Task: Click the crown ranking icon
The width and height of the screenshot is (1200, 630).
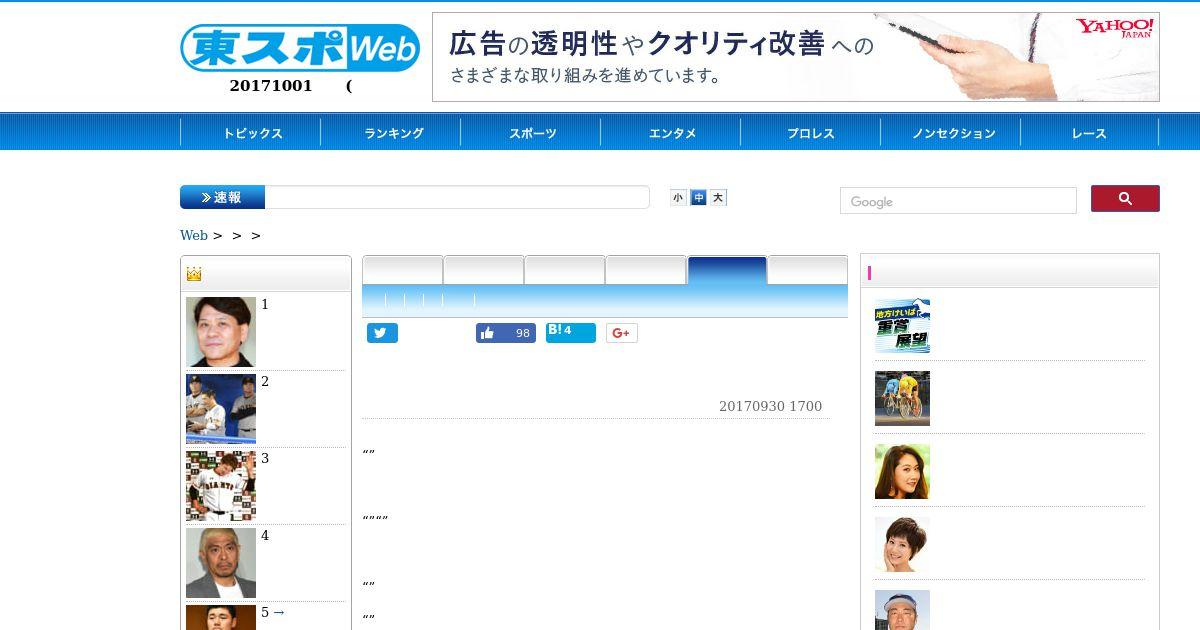Action: (194, 273)
